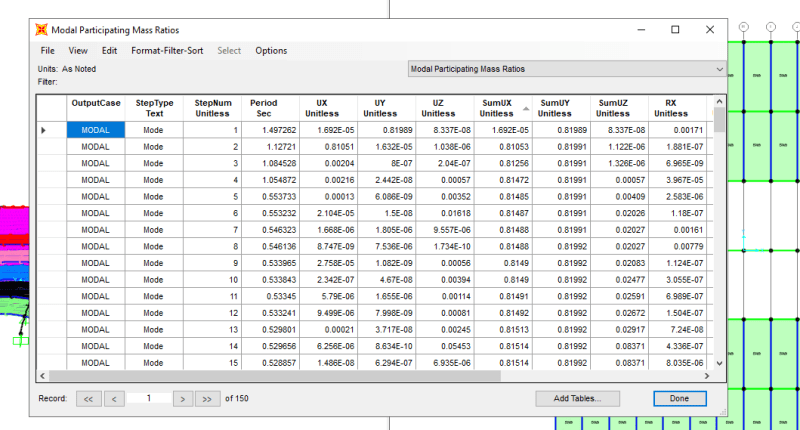The height and width of the screenshot is (430, 800).
Task: Click the Period Sec column header
Action: pyautogui.click(x=270, y=108)
